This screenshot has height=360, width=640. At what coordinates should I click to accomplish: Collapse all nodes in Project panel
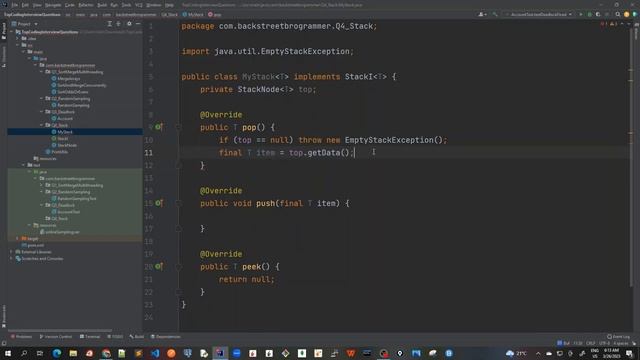pyautogui.click(x=118, y=24)
